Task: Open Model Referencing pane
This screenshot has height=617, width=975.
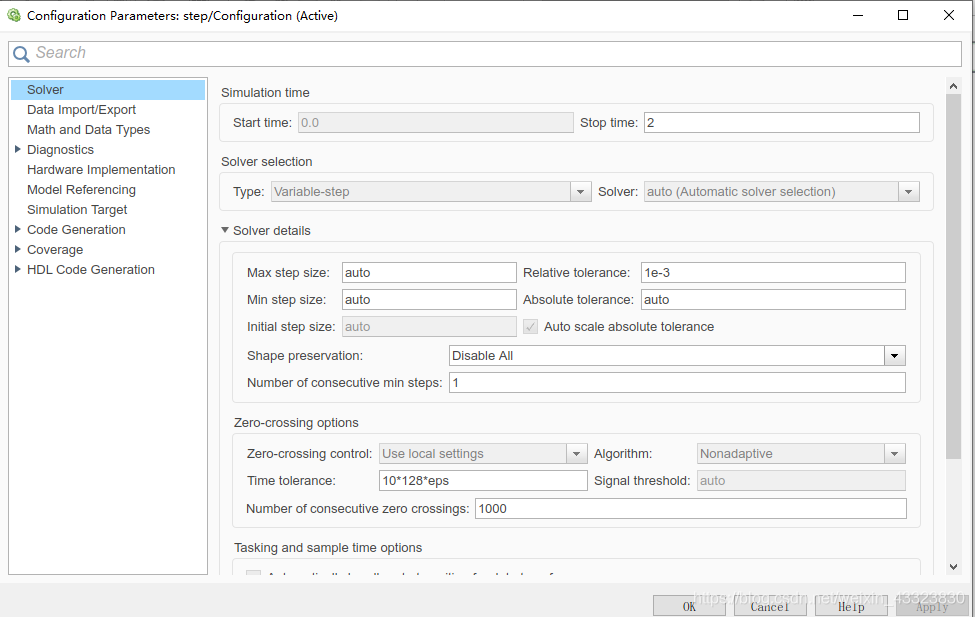Action: [81, 189]
